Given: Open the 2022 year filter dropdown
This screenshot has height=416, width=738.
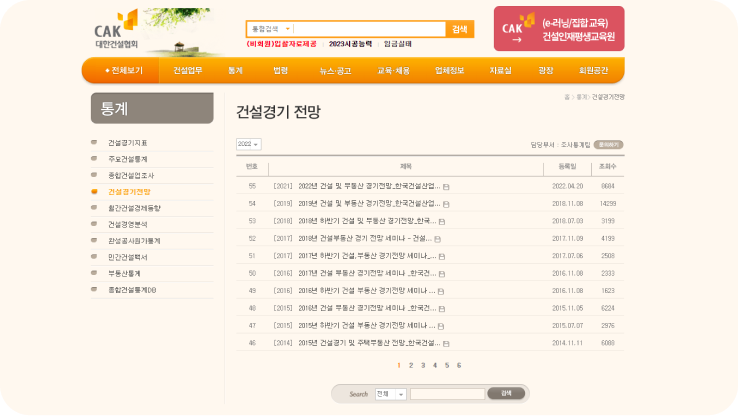Looking at the screenshot, I should [x=248, y=144].
